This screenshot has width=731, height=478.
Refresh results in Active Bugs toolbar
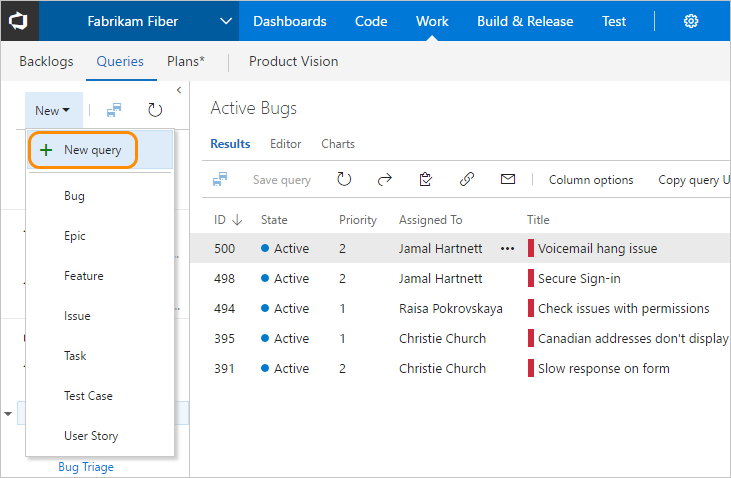point(344,180)
